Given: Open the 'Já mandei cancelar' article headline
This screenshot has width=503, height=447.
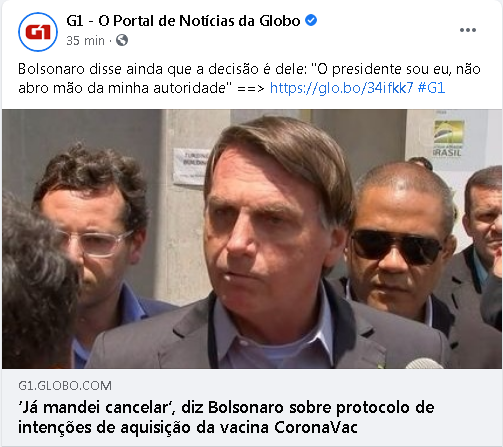Looking at the screenshot, I should click(x=226, y=417).
